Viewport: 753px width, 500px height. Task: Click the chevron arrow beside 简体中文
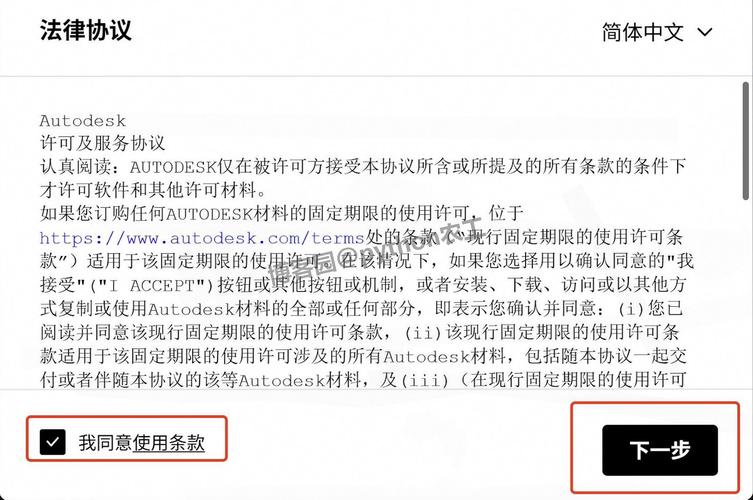tap(704, 32)
